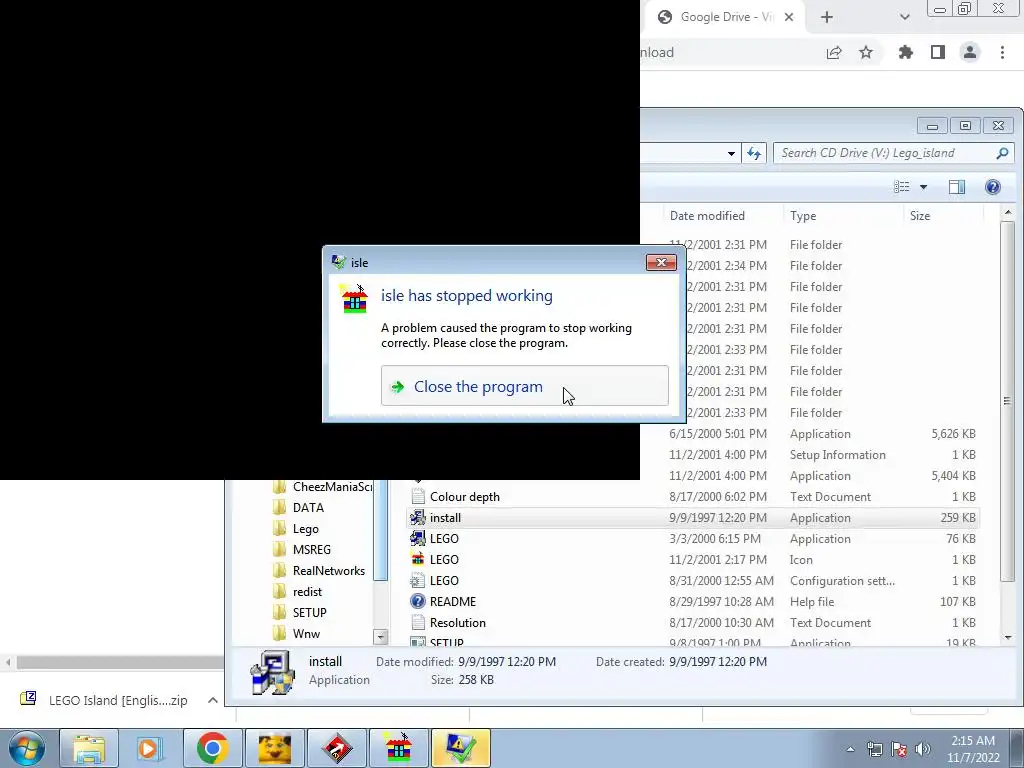The width and height of the screenshot is (1024, 768).
Task: Open the Chrome three-dot menu
Action: click(x=1002, y=52)
